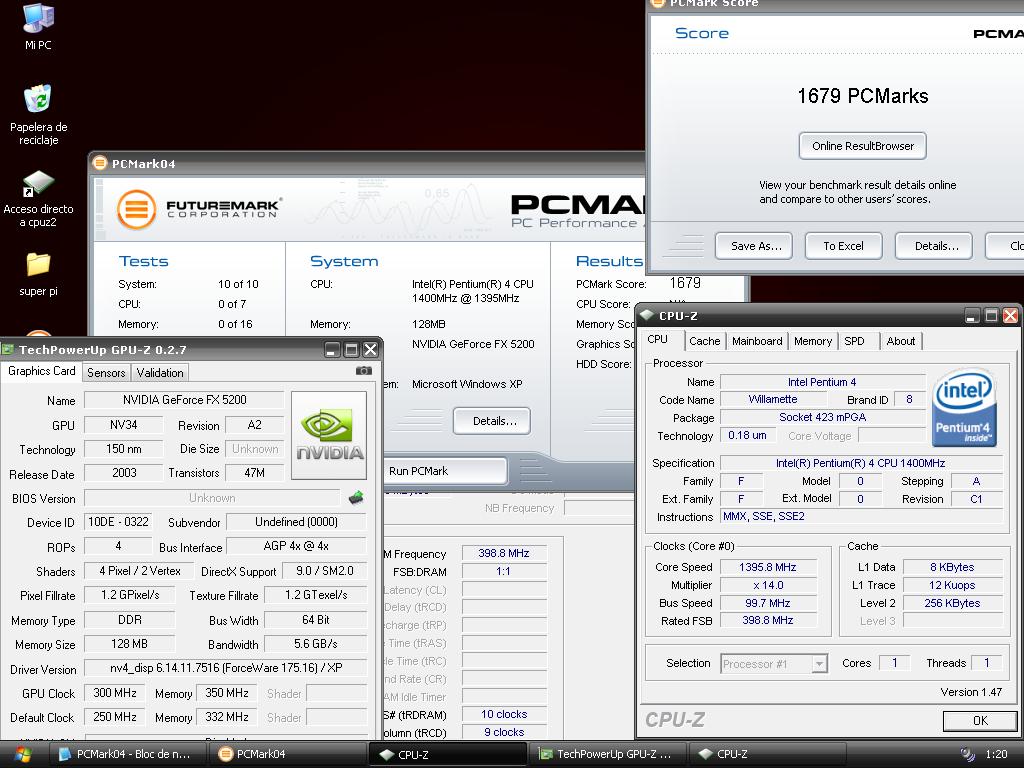This screenshot has height=768, width=1024.
Task: Click the Bandwidth 5.6 GB/s field
Action: pyautogui.click(x=316, y=644)
